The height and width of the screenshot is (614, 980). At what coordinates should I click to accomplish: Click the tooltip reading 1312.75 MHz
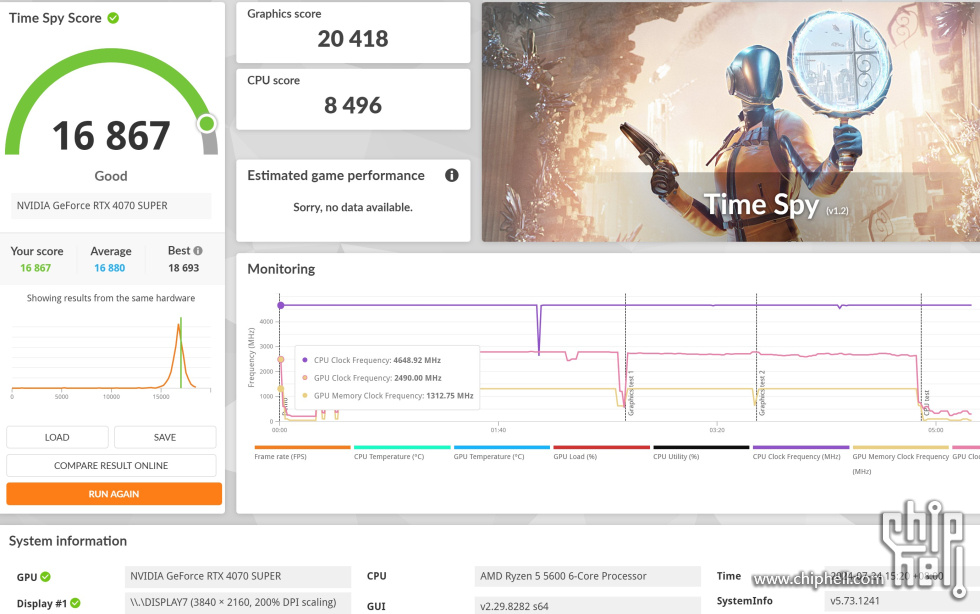[449, 396]
